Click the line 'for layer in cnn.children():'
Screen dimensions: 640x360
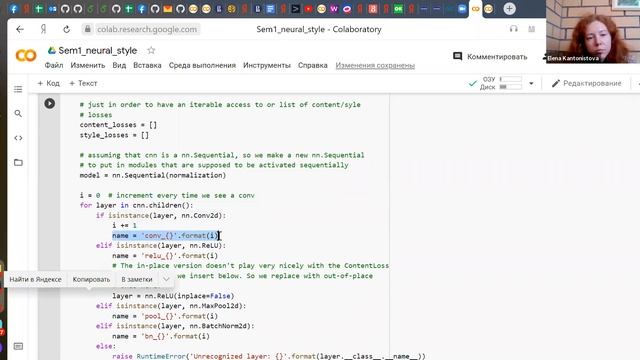[136, 205]
